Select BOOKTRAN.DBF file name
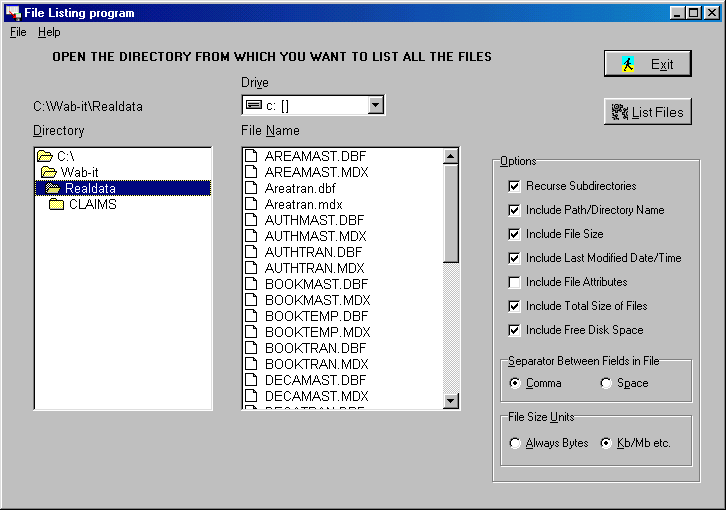 tap(315, 348)
